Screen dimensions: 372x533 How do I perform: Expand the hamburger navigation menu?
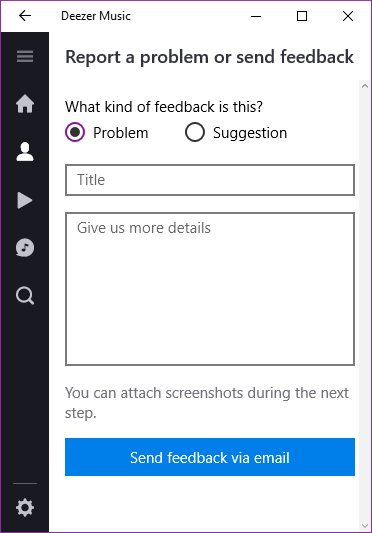click(25, 56)
